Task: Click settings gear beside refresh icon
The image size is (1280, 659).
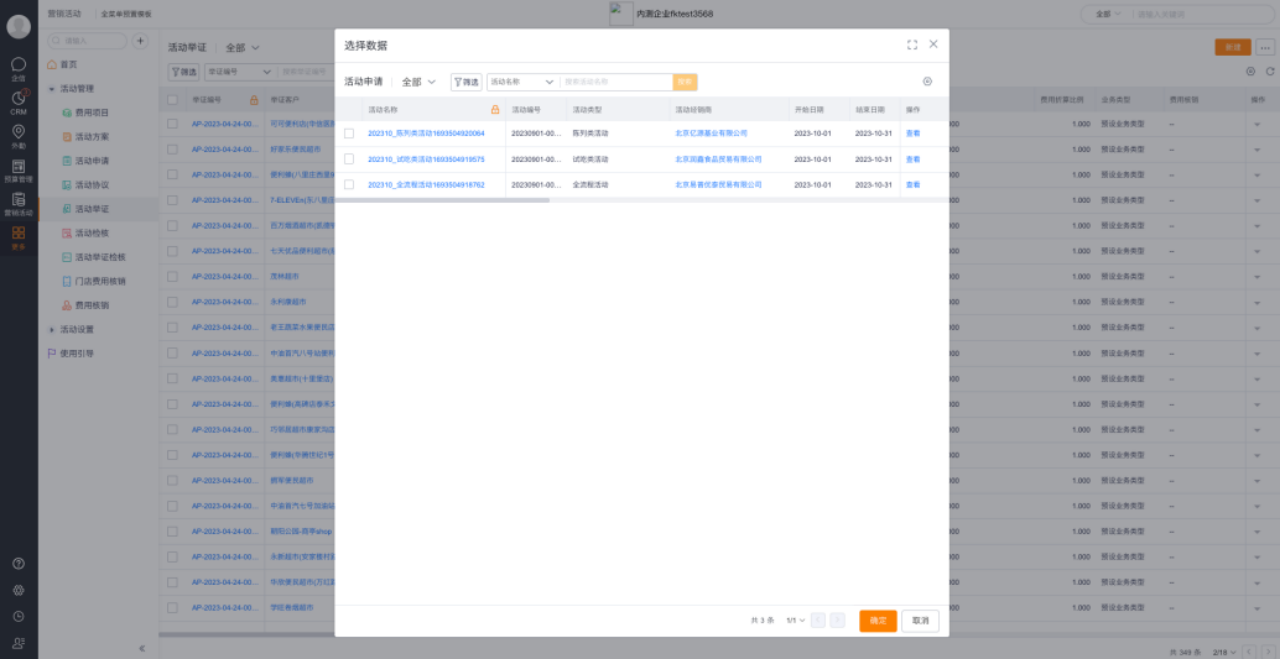Action: click(1251, 72)
